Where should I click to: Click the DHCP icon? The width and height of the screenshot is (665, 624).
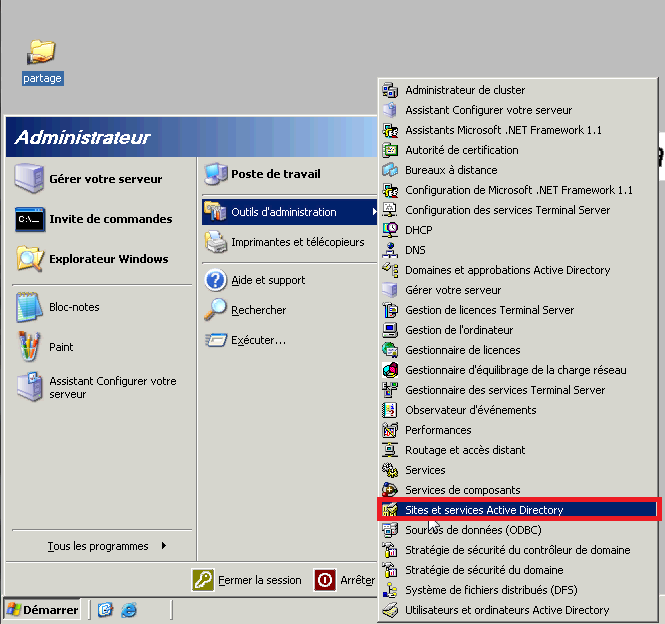tap(390, 230)
